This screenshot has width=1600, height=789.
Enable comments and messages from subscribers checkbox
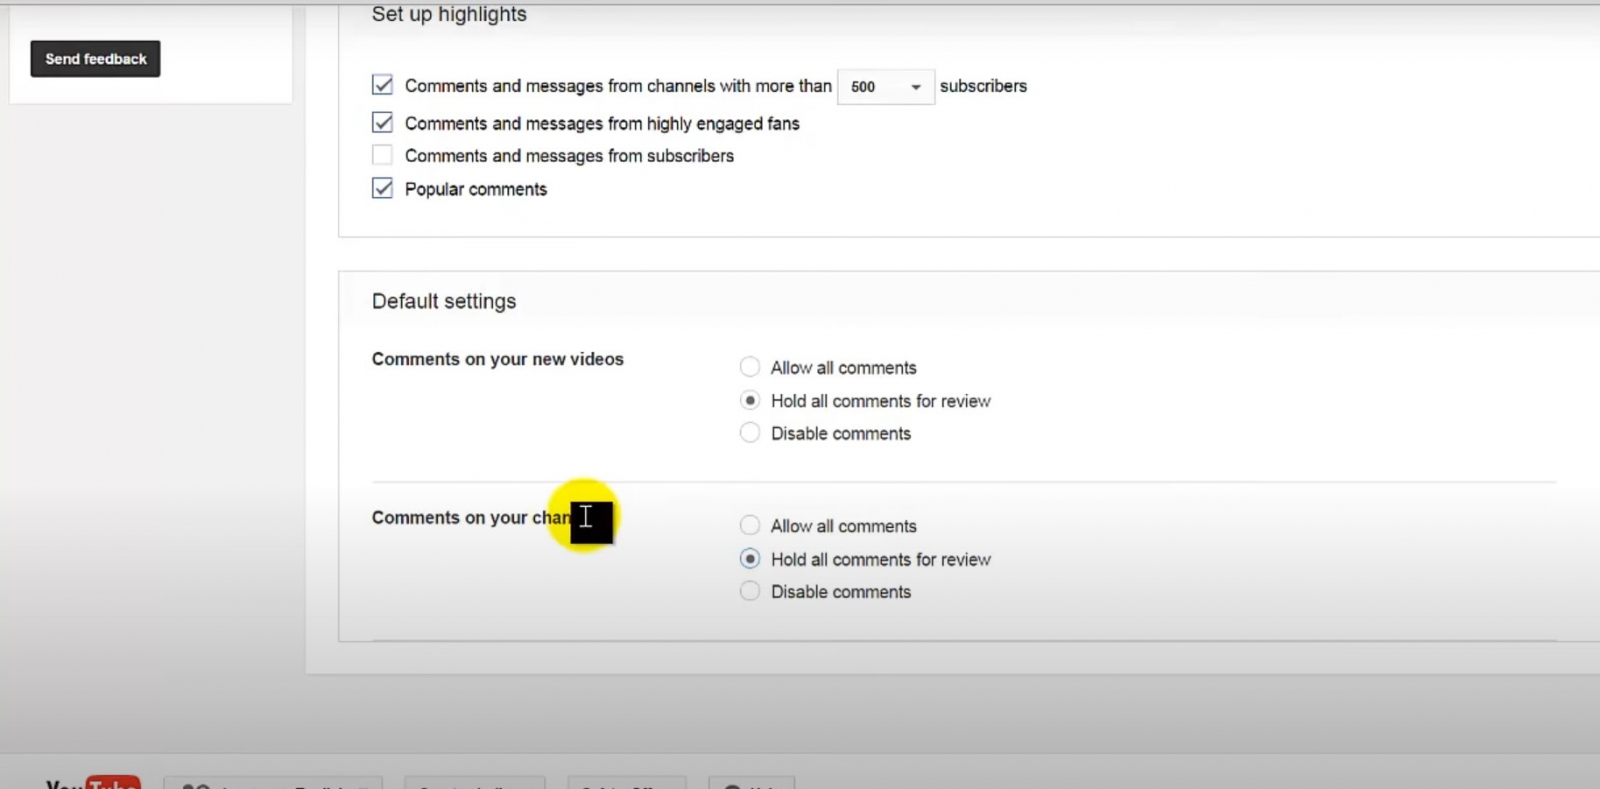(x=382, y=155)
